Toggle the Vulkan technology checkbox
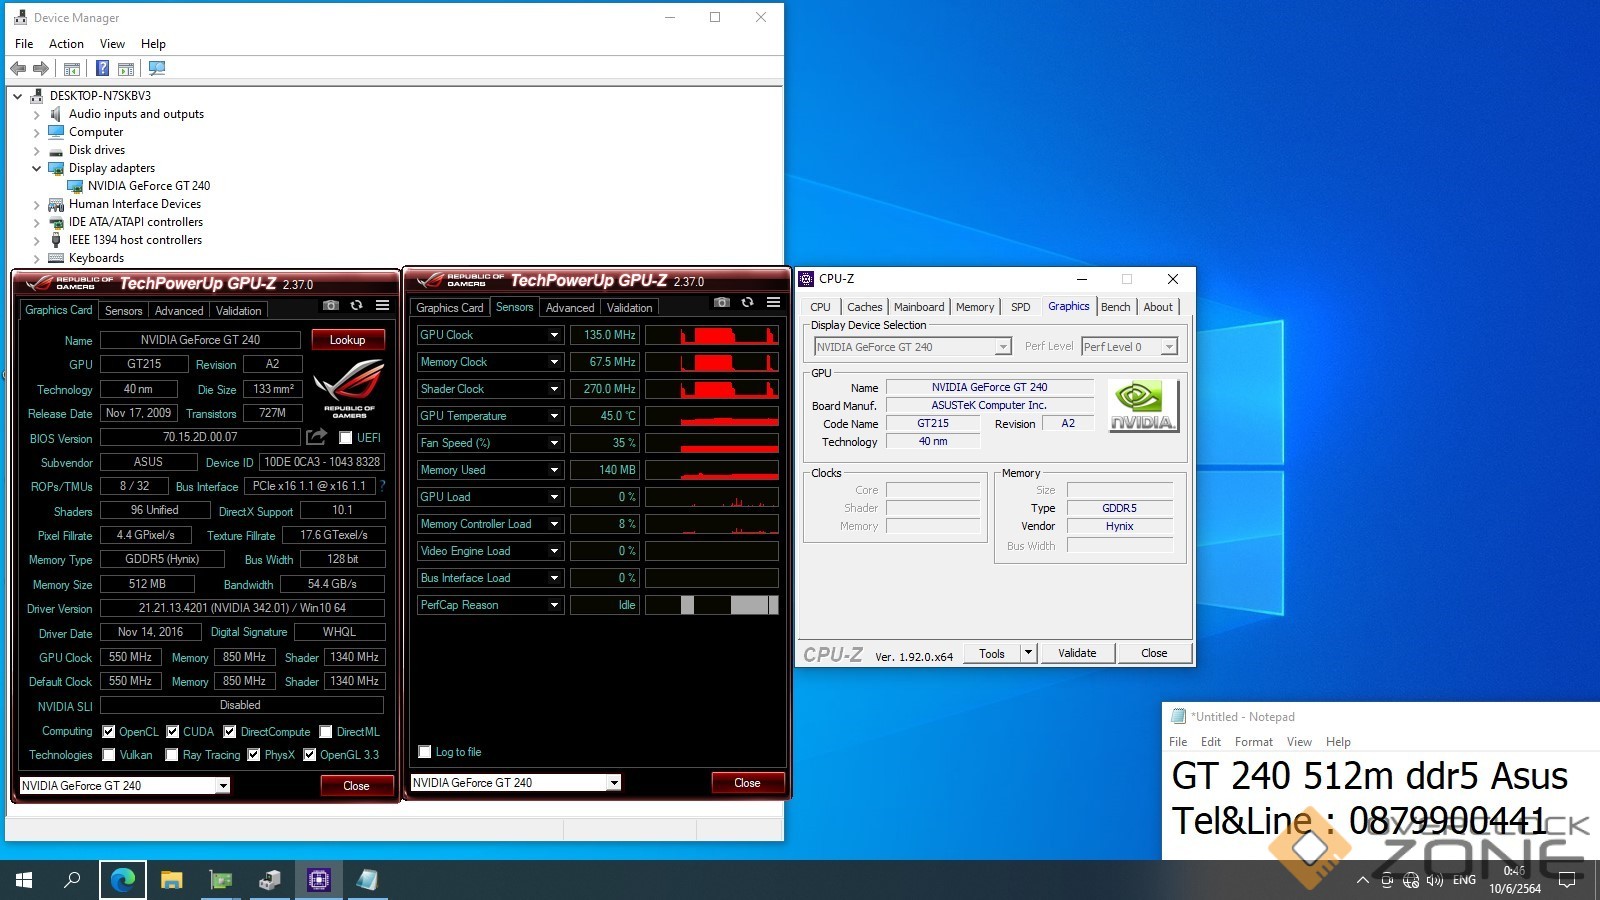The width and height of the screenshot is (1600, 900). (109, 755)
